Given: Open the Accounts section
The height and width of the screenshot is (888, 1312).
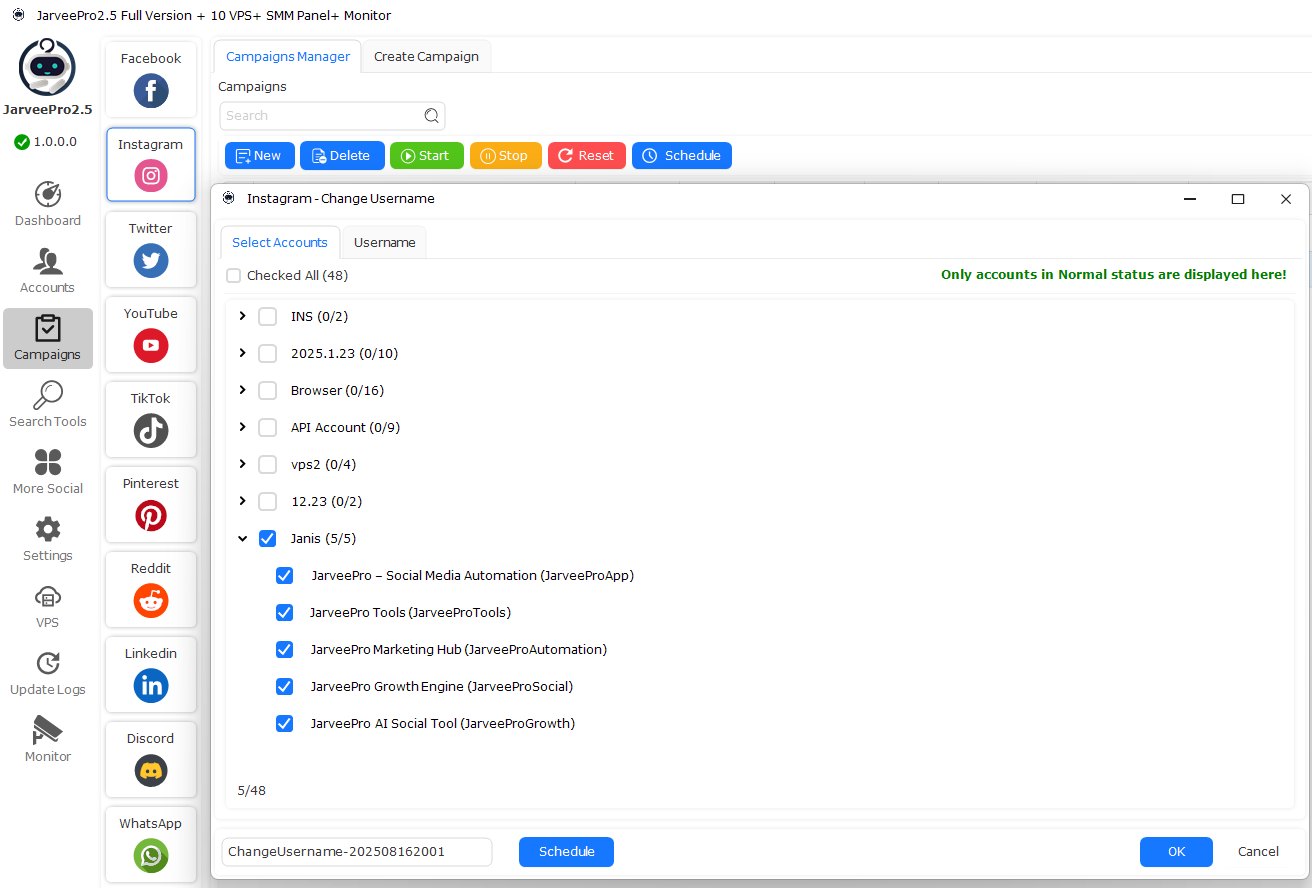Looking at the screenshot, I should (48, 271).
